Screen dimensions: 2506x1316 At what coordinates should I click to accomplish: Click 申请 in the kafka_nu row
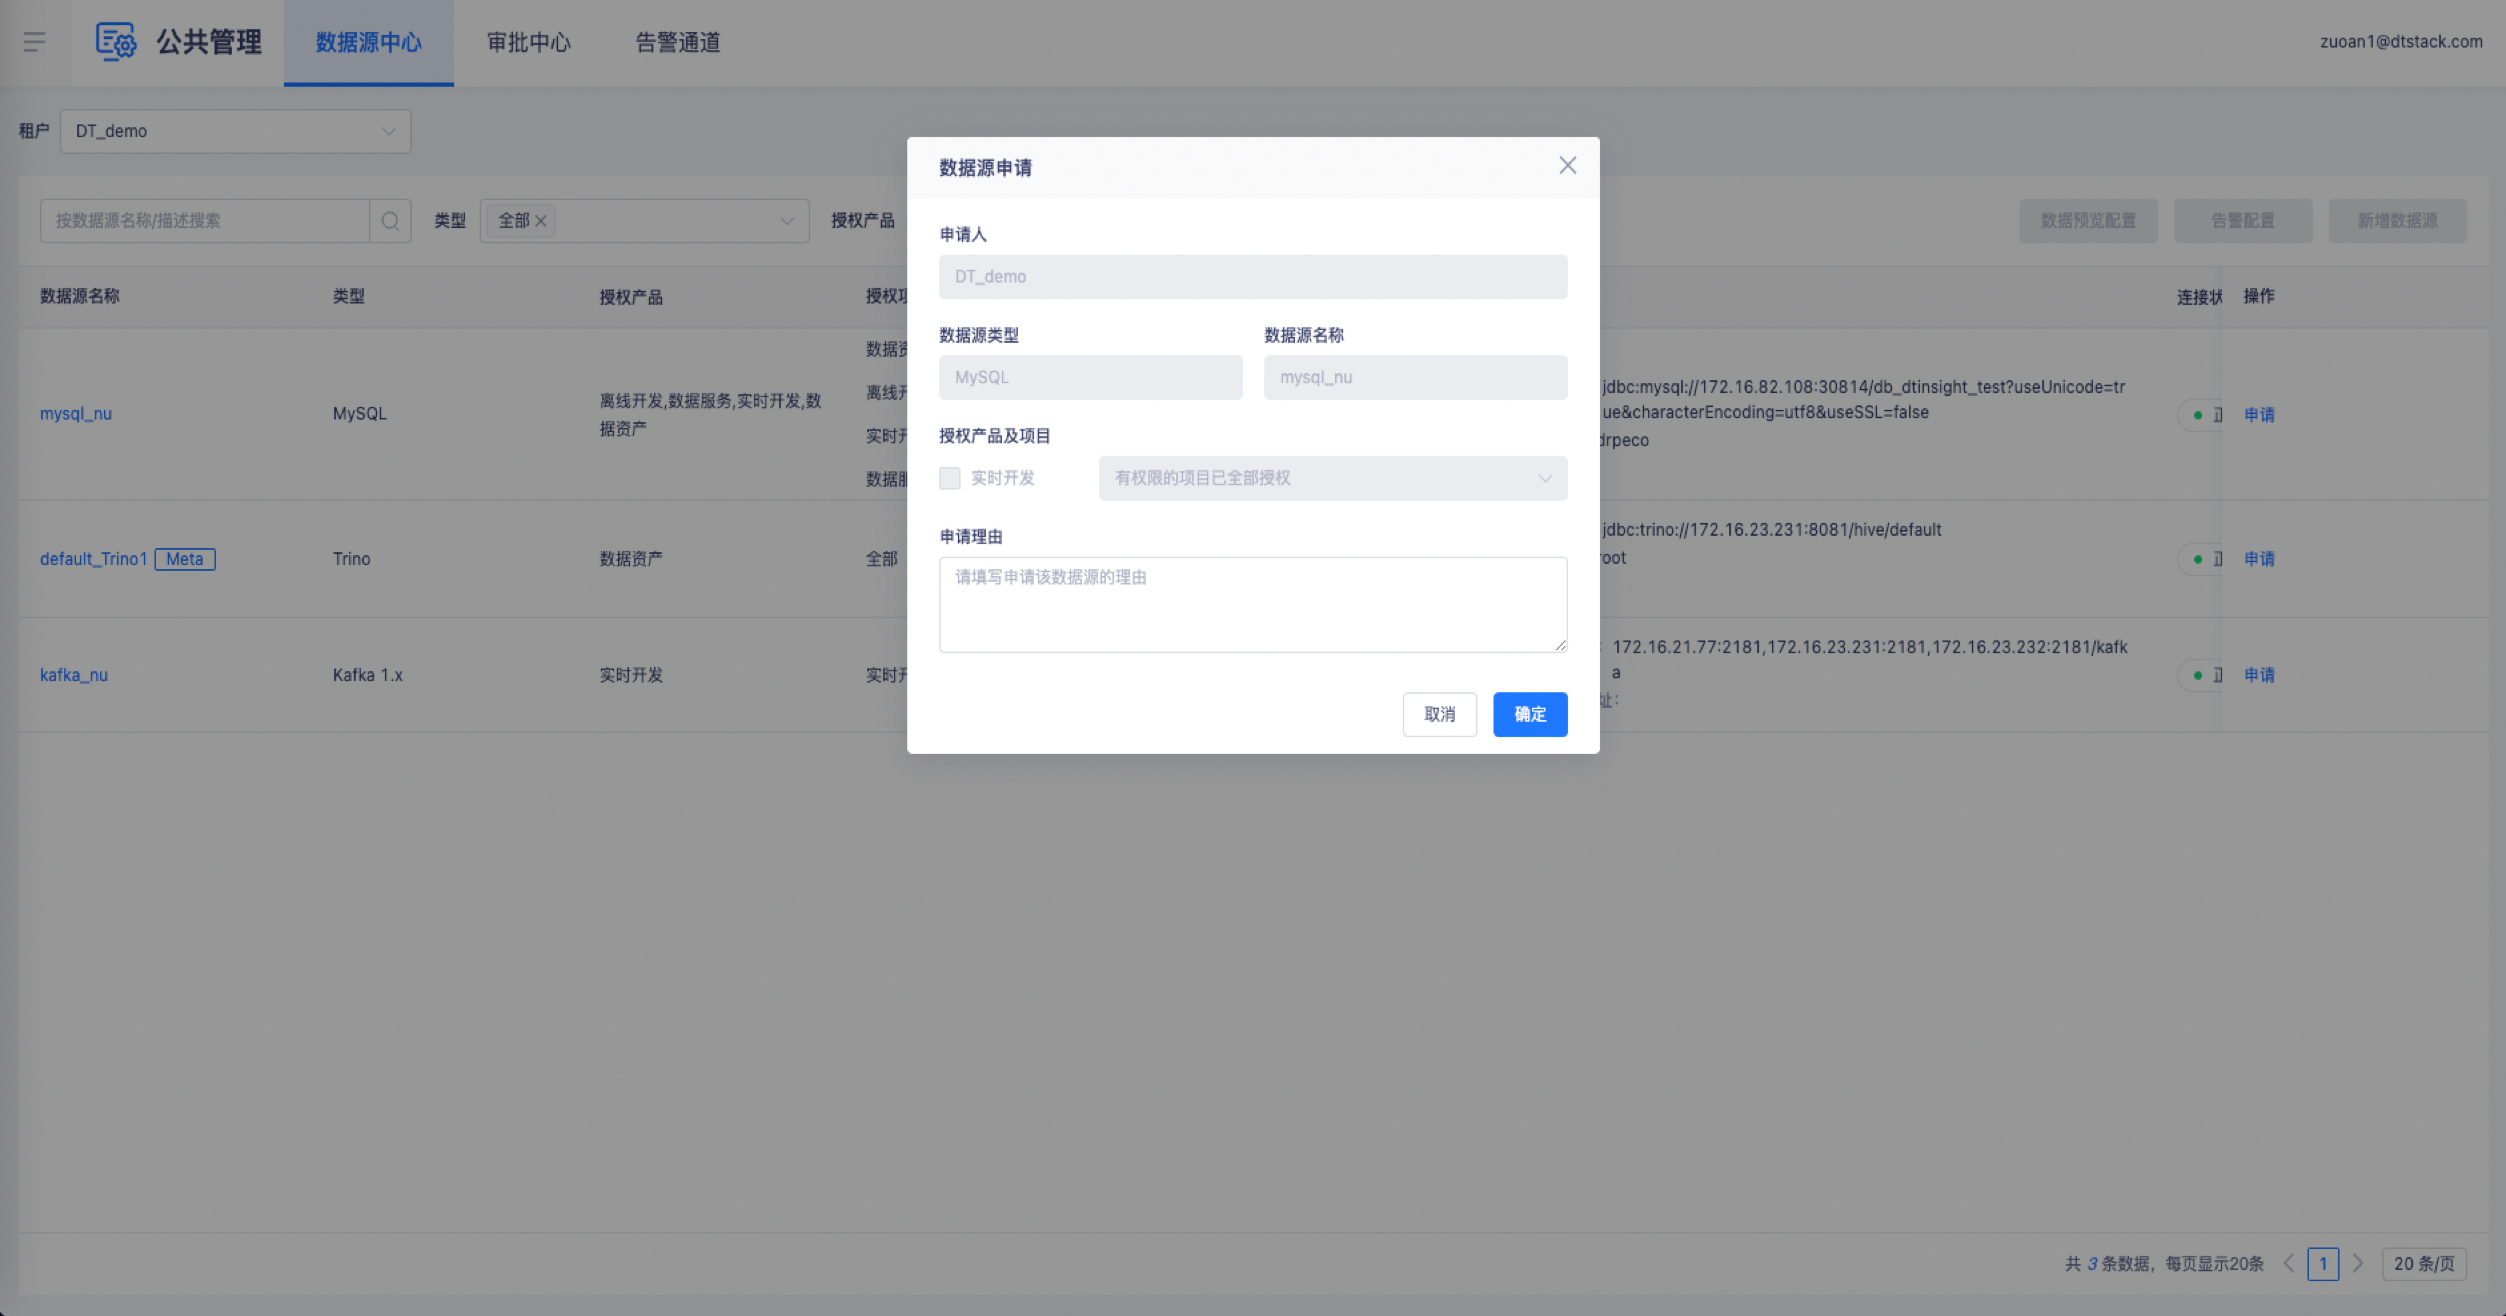(x=2259, y=675)
